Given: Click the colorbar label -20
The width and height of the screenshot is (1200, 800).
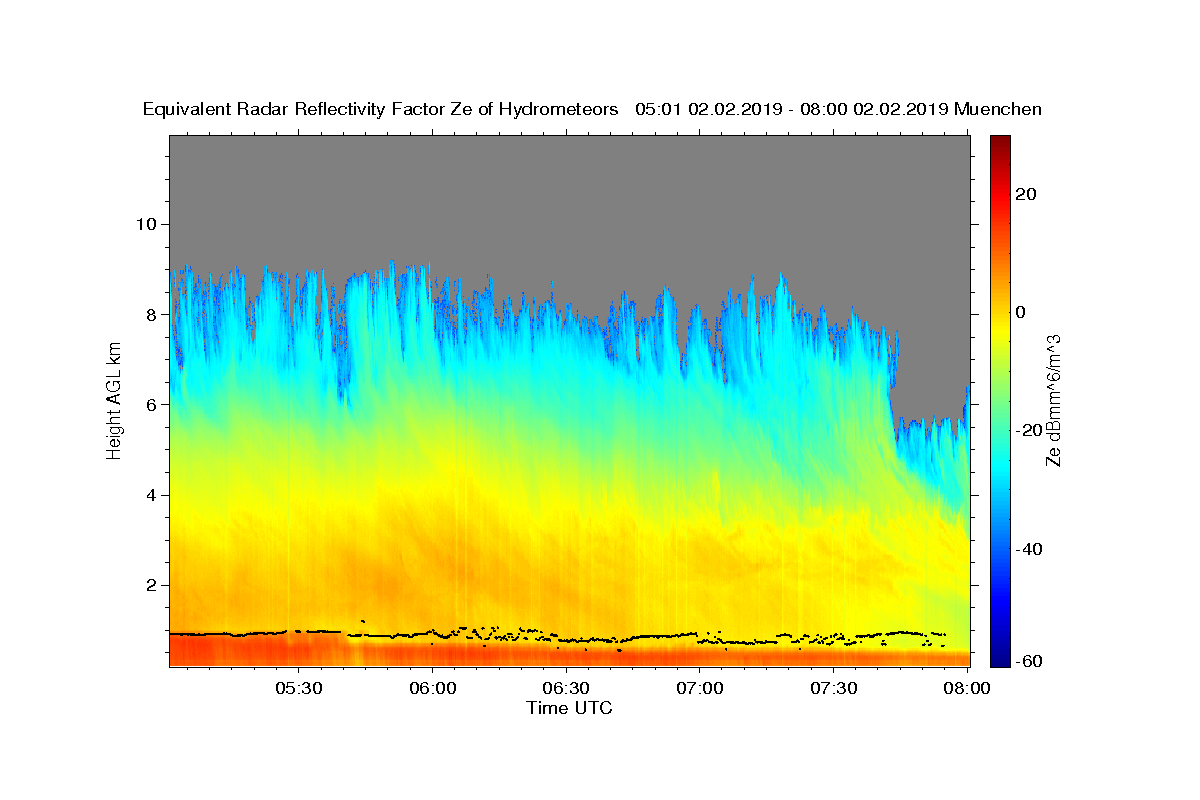Looking at the screenshot, I should 1030,431.
